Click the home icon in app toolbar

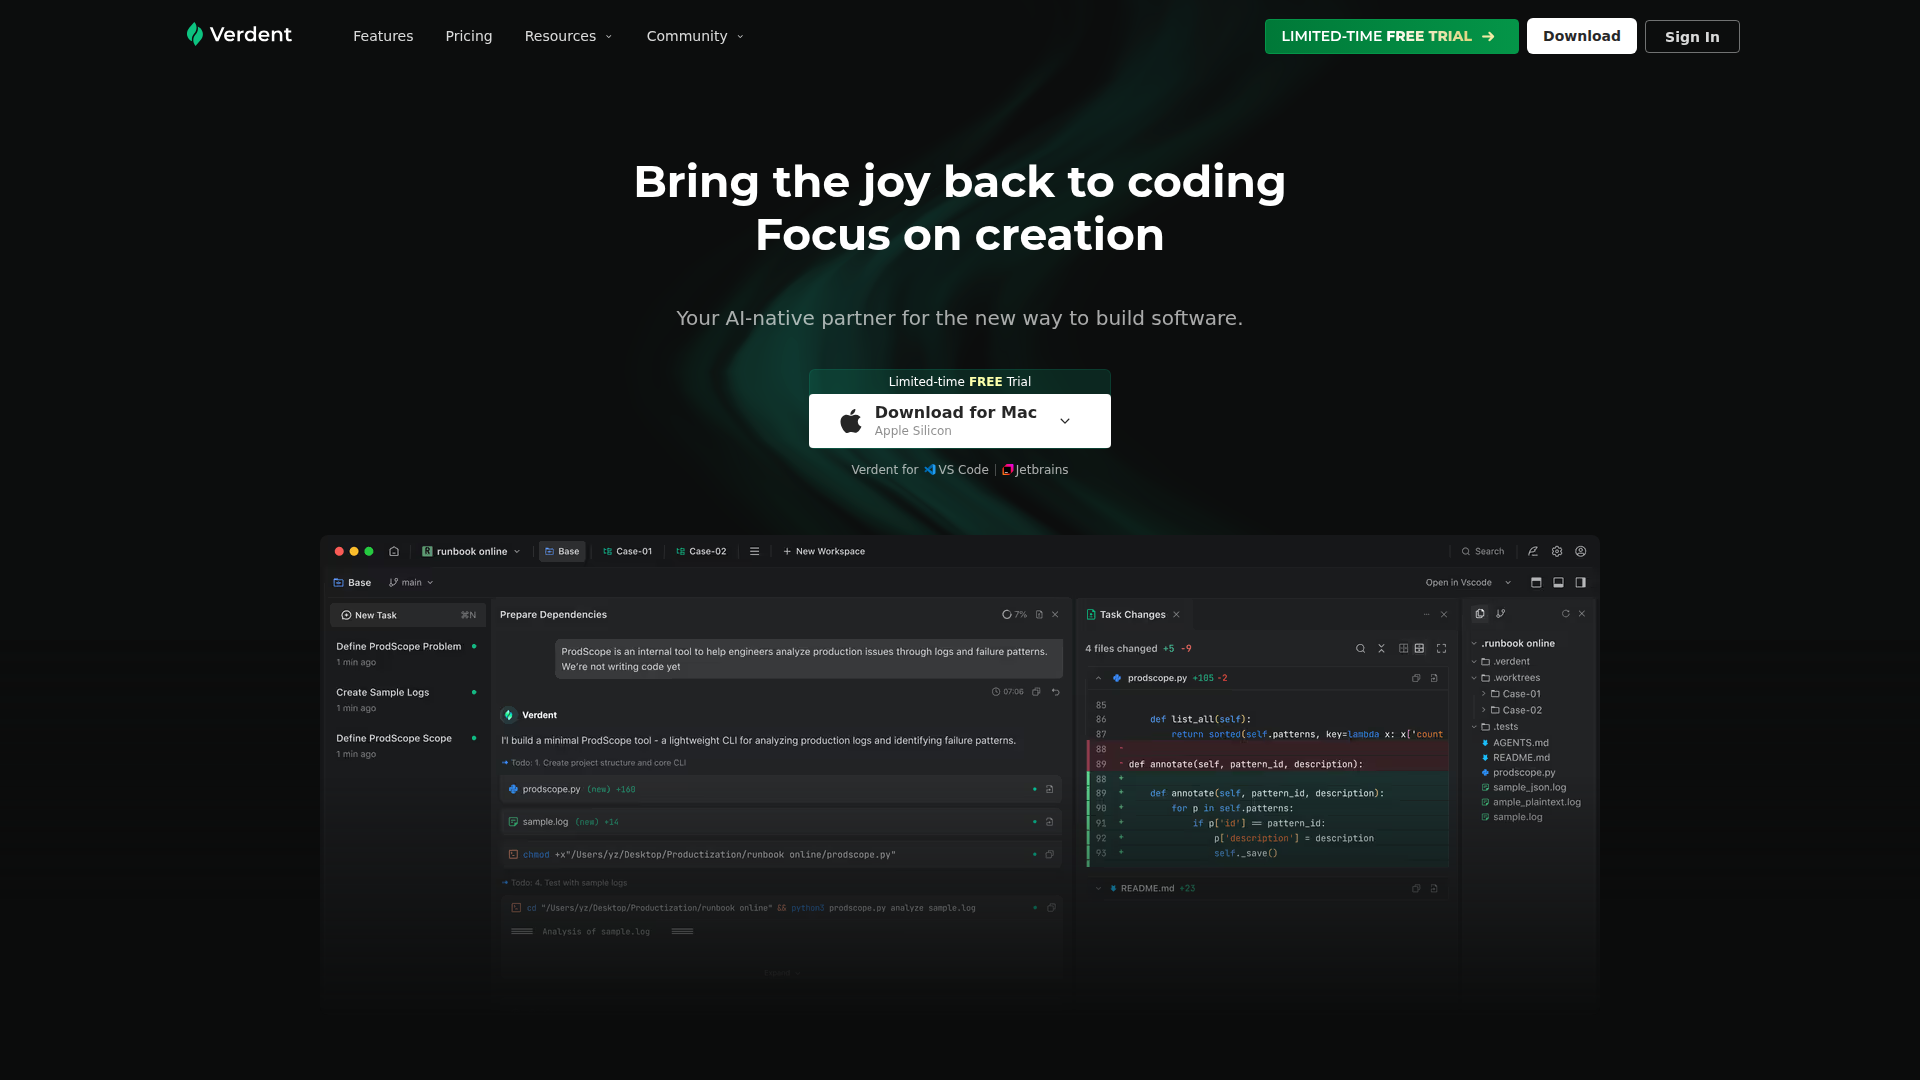coord(394,551)
